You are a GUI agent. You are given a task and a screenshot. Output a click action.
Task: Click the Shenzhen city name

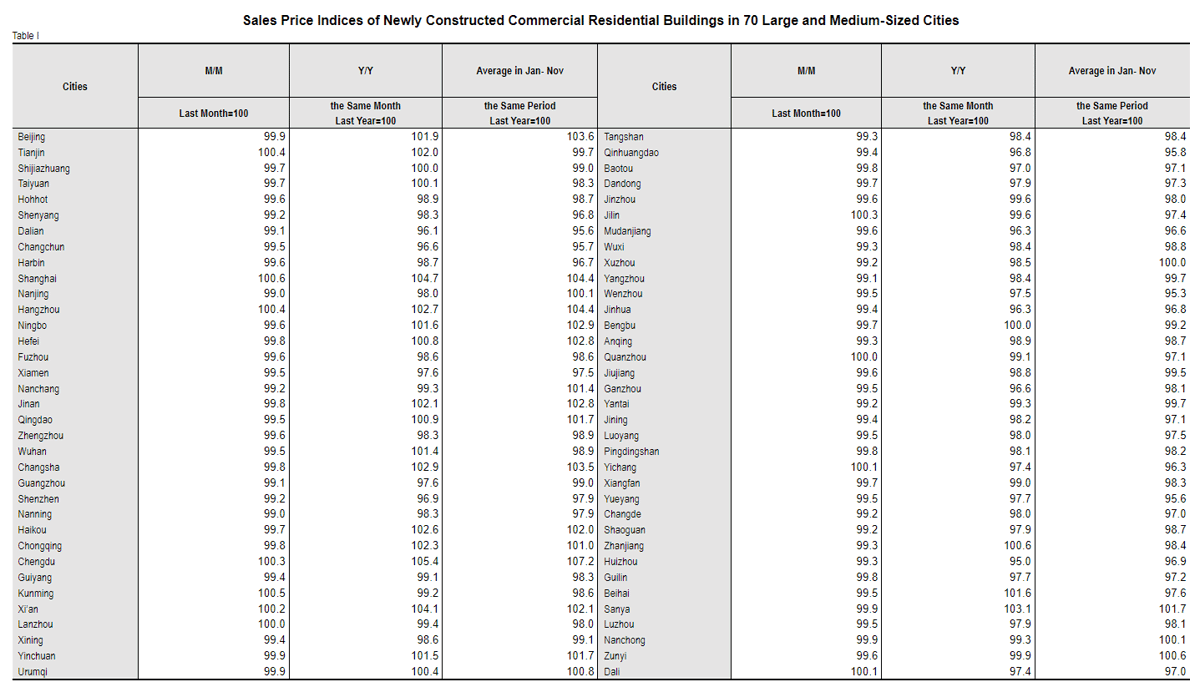(x=38, y=499)
